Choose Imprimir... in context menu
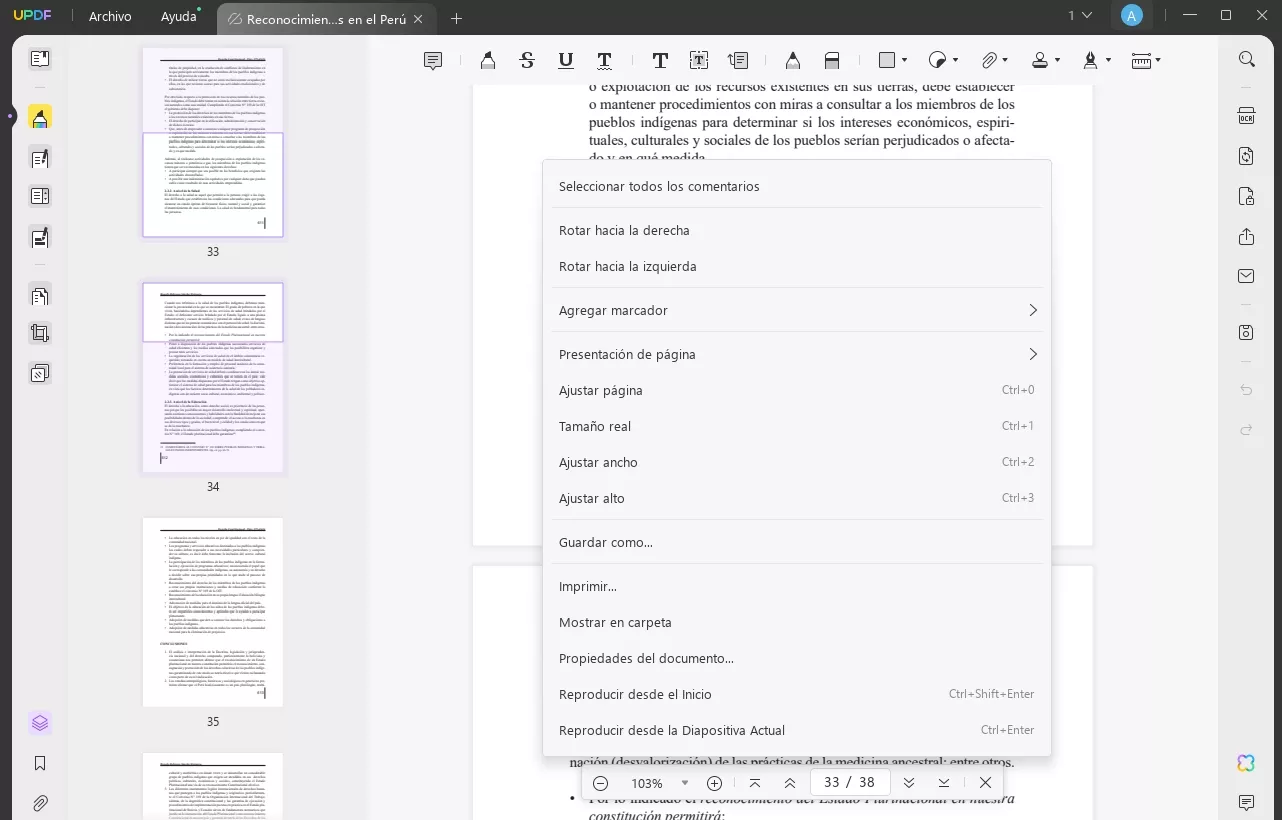Screen dimensions: 1282x820 click(x=797, y=586)
